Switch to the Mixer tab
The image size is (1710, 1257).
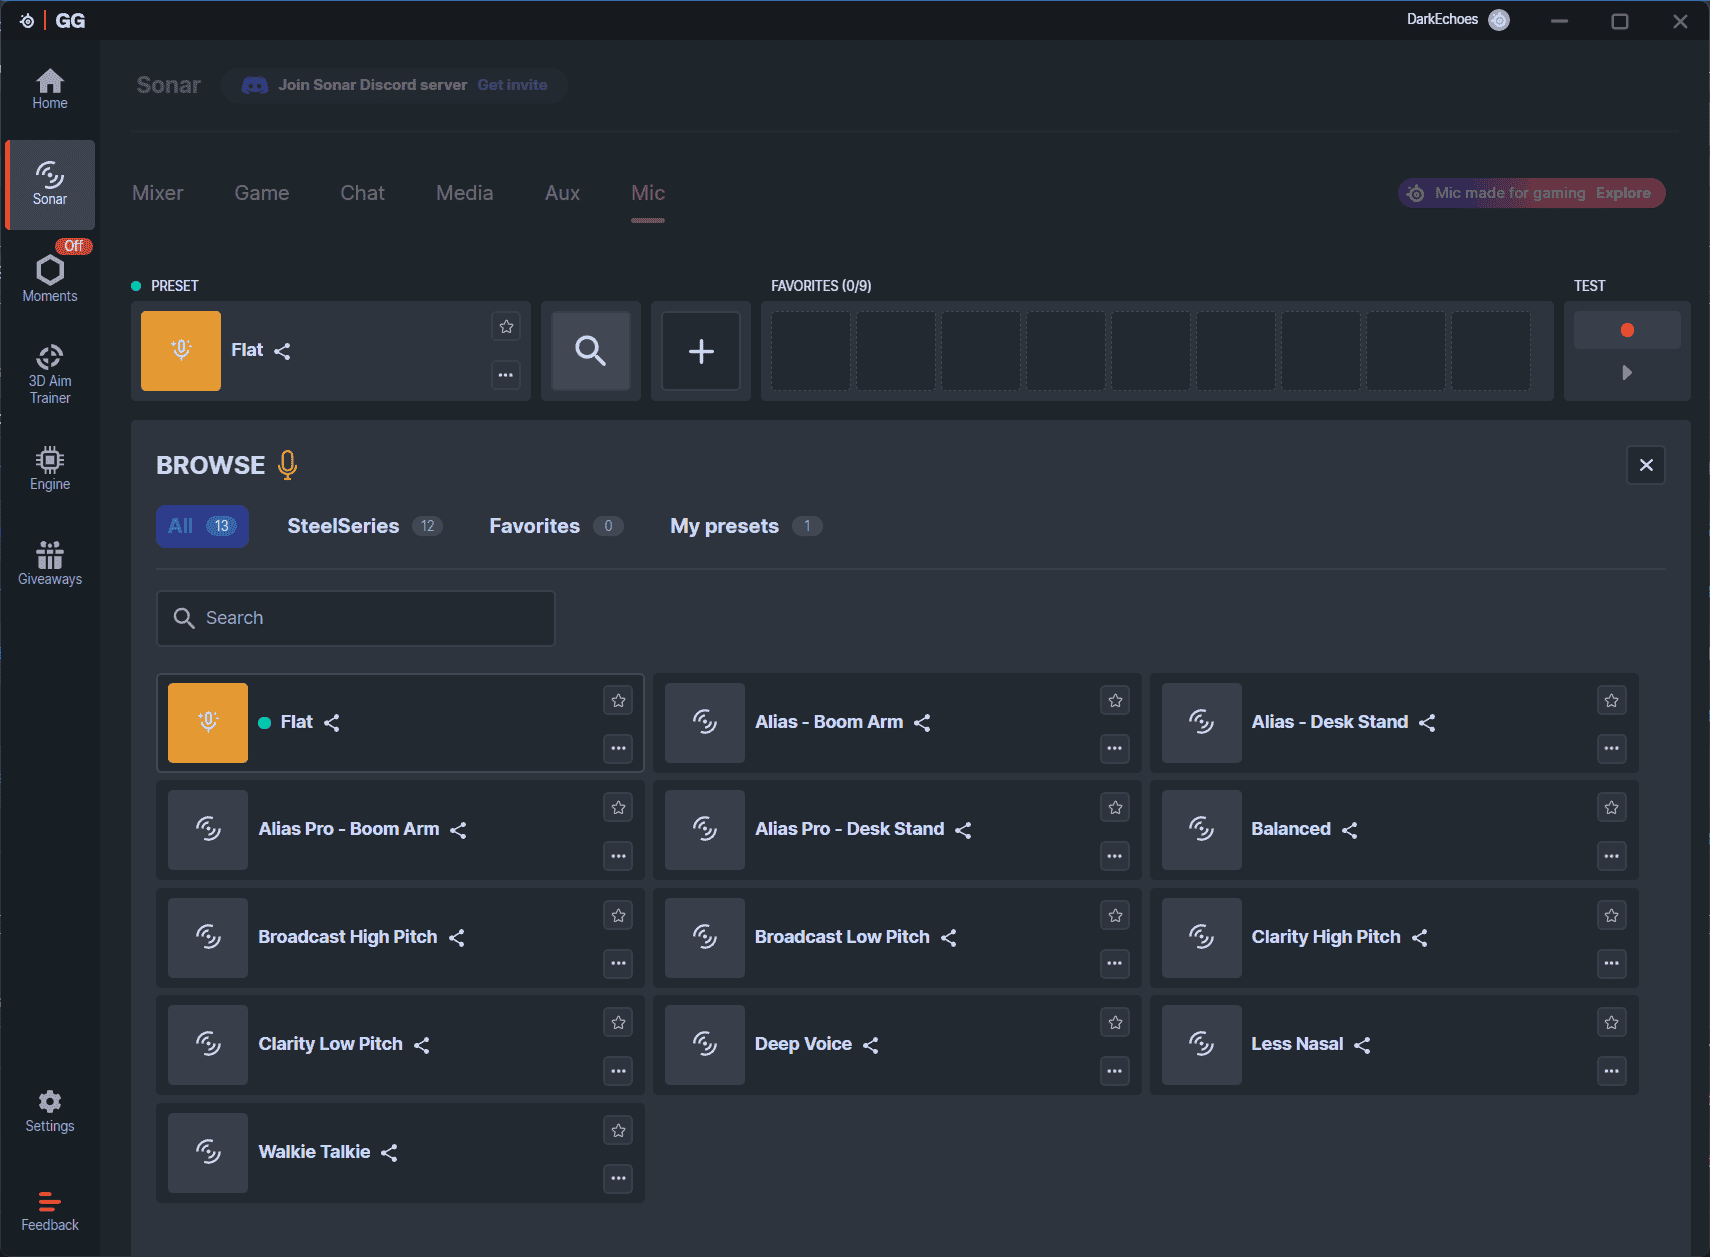pos(158,193)
